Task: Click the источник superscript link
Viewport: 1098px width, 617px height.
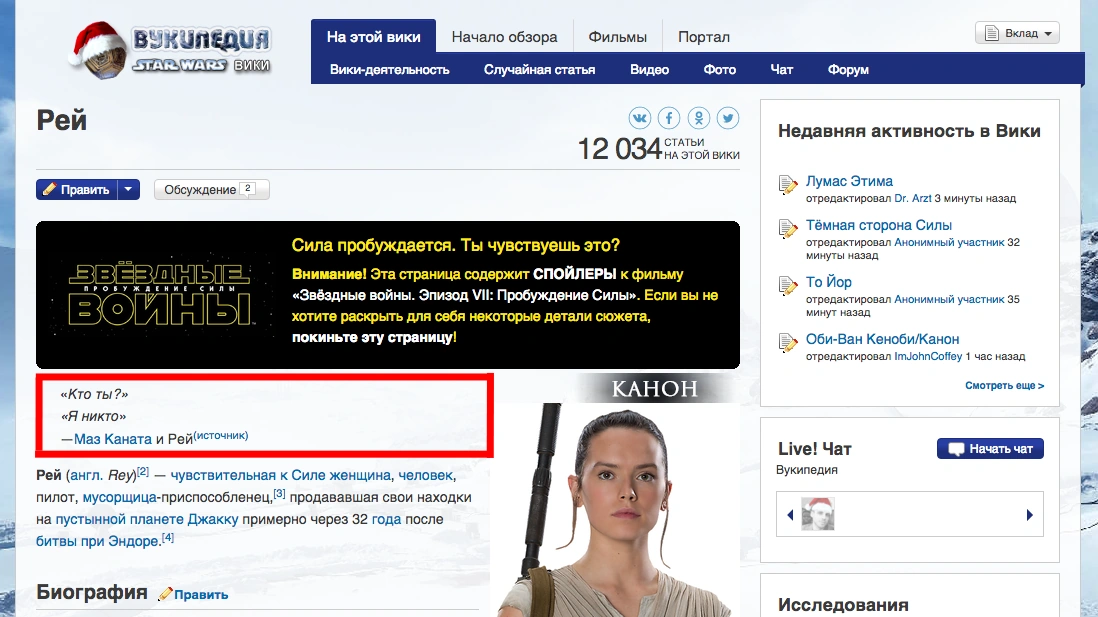Action: coord(221,435)
